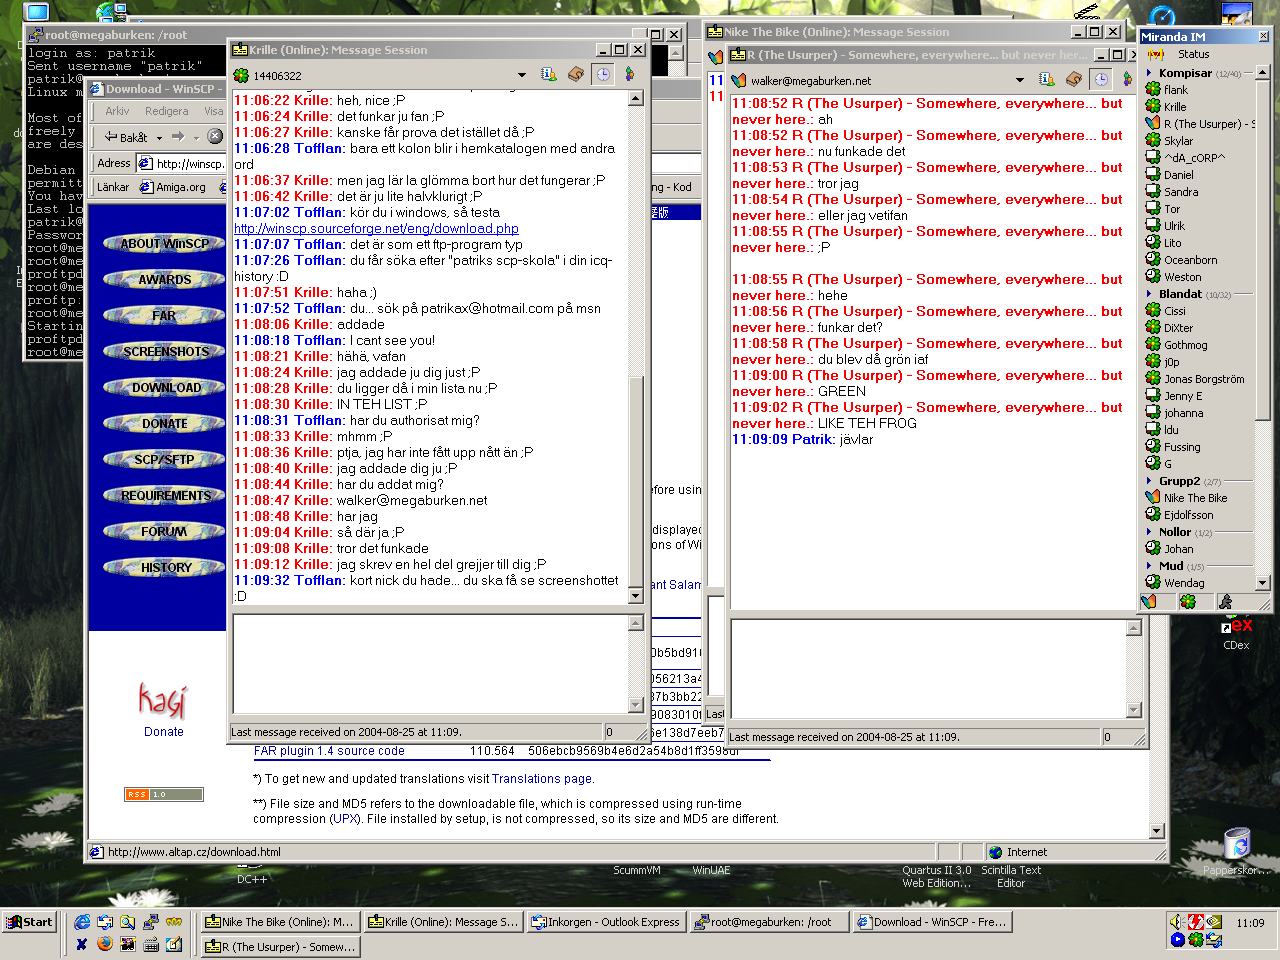Open the dropdown beside walker@megaburken.net

1020,81
